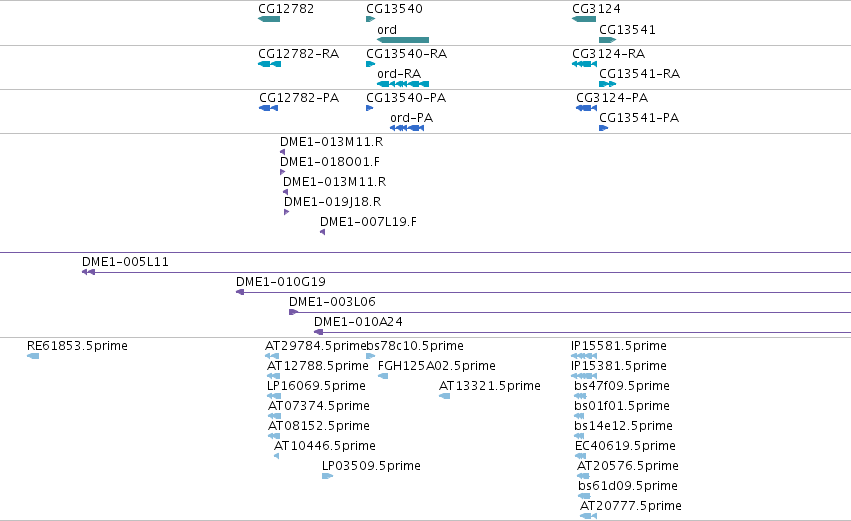The width and height of the screenshot is (851, 521).
Task: Click the bs14e12.5prime EST
Action: point(579,436)
